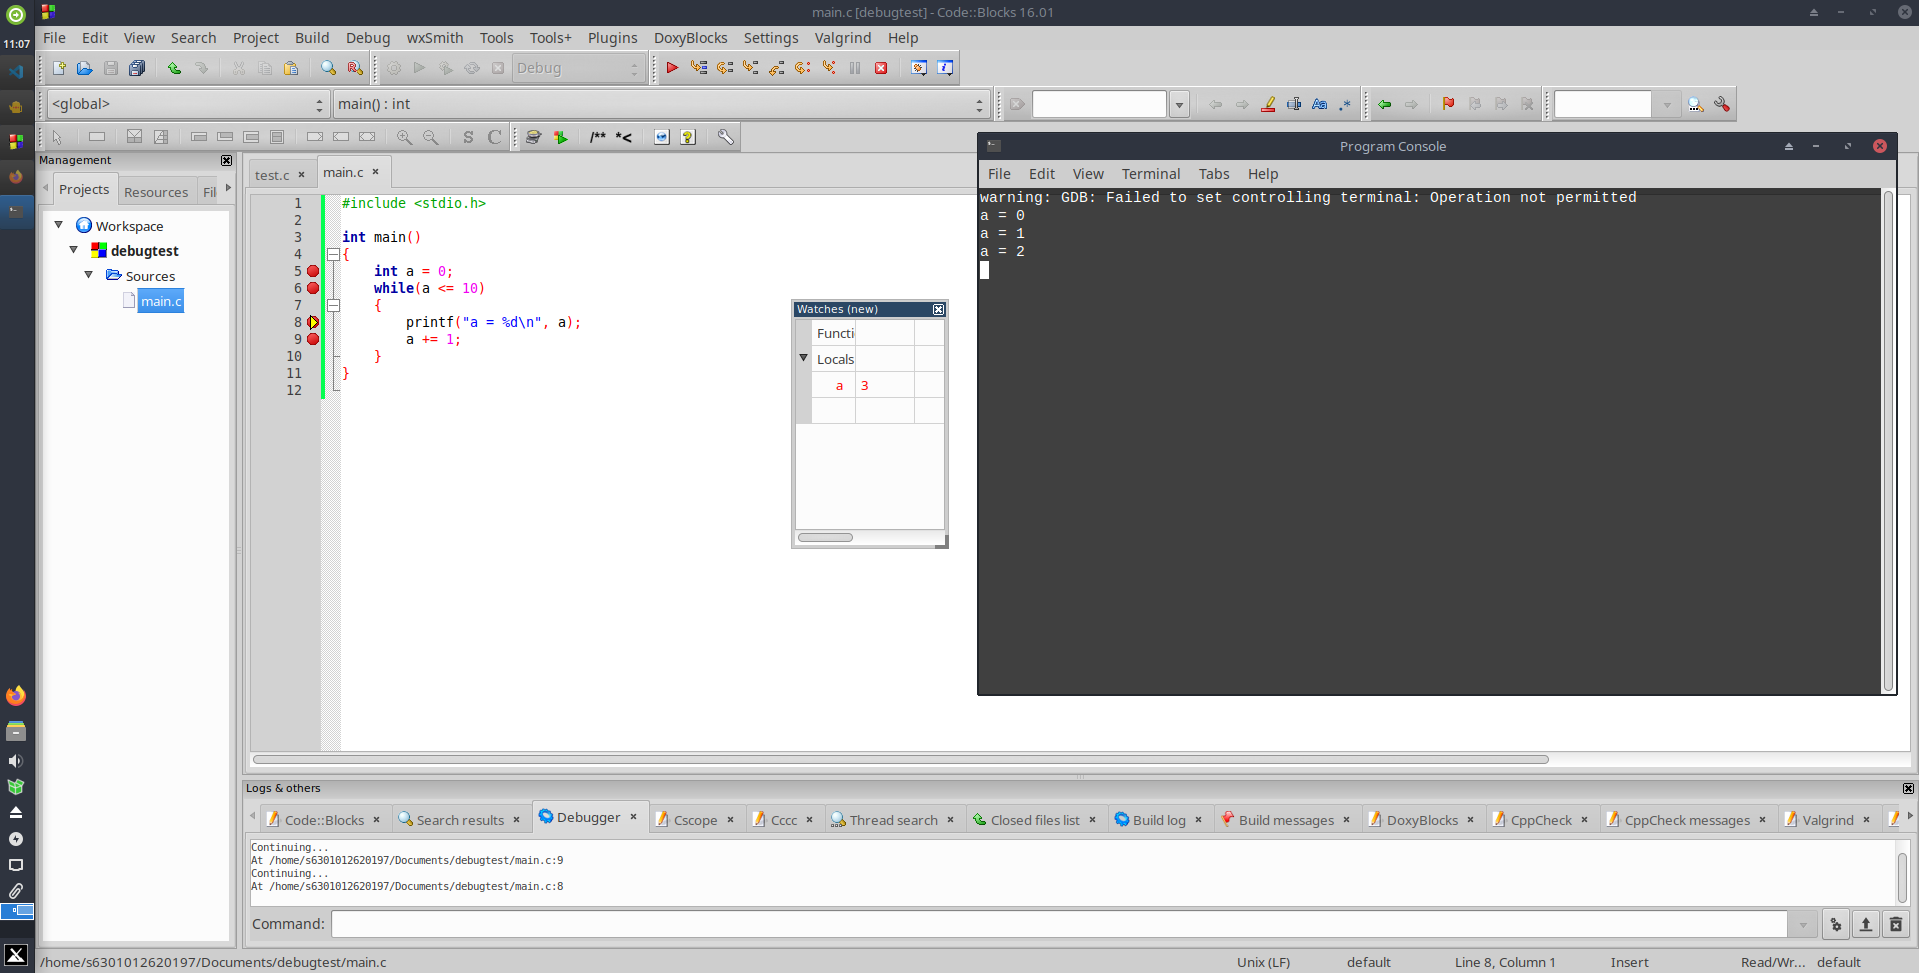Remove the breakpoint on line 6
1919x973 pixels.
(314, 288)
